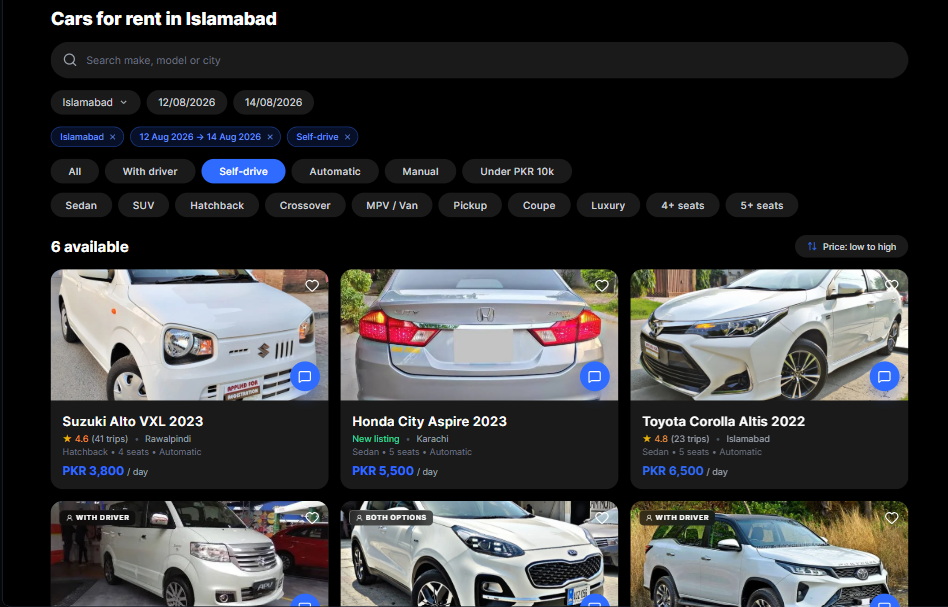Click the search magnifier icon

70,60
